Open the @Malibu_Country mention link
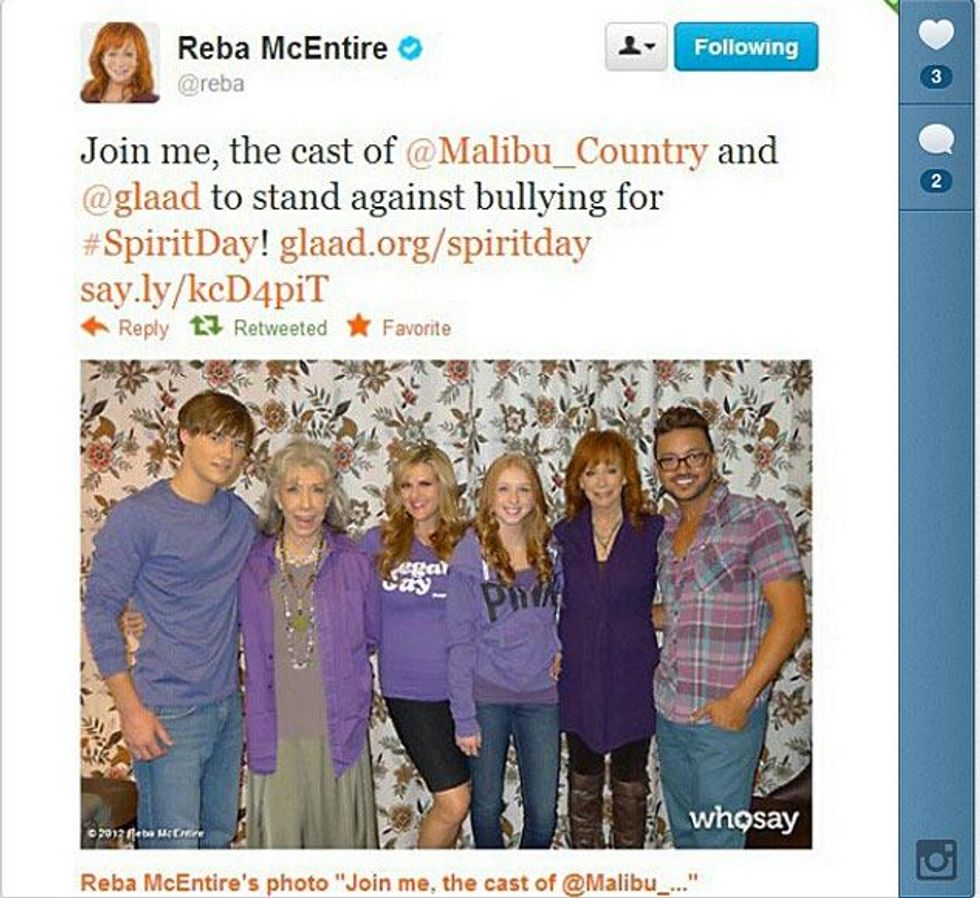This screenshot has height=898, width=980. point(557,151)
